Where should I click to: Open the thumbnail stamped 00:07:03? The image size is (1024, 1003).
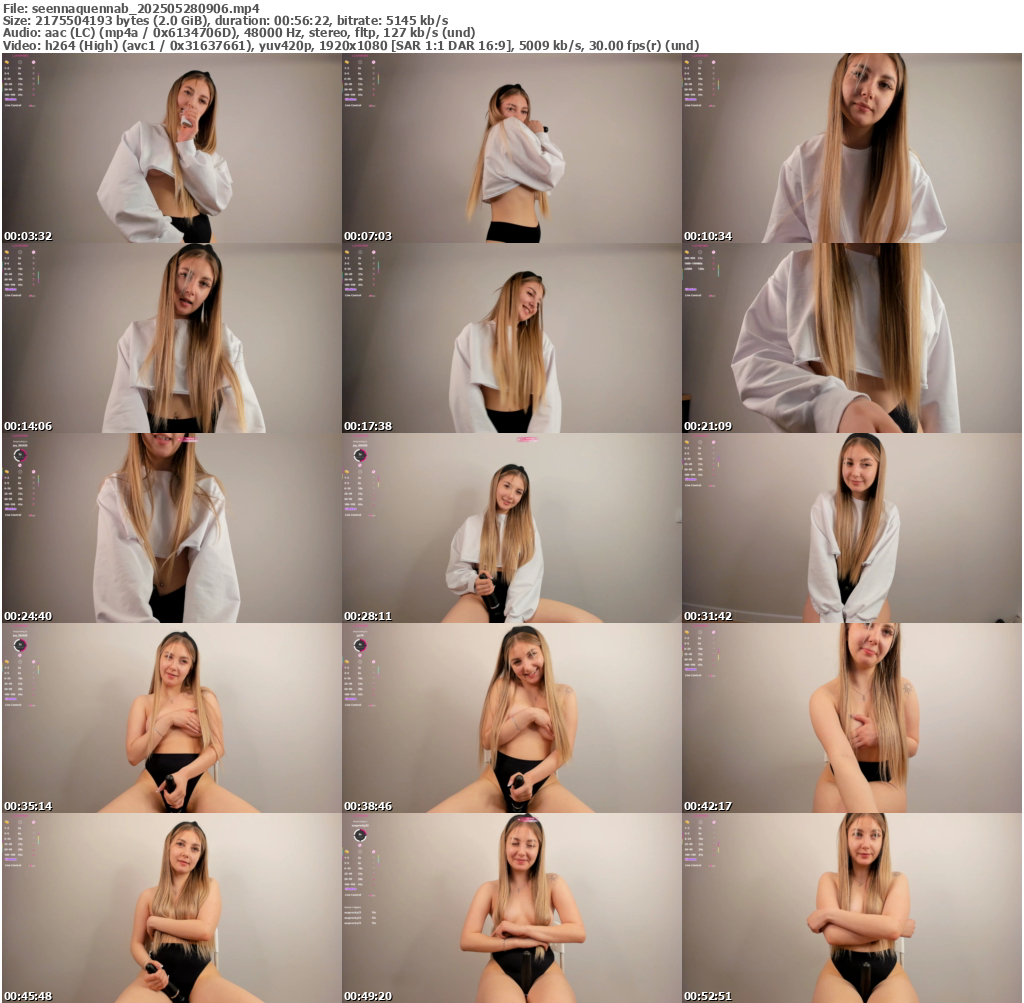(511, 148)
